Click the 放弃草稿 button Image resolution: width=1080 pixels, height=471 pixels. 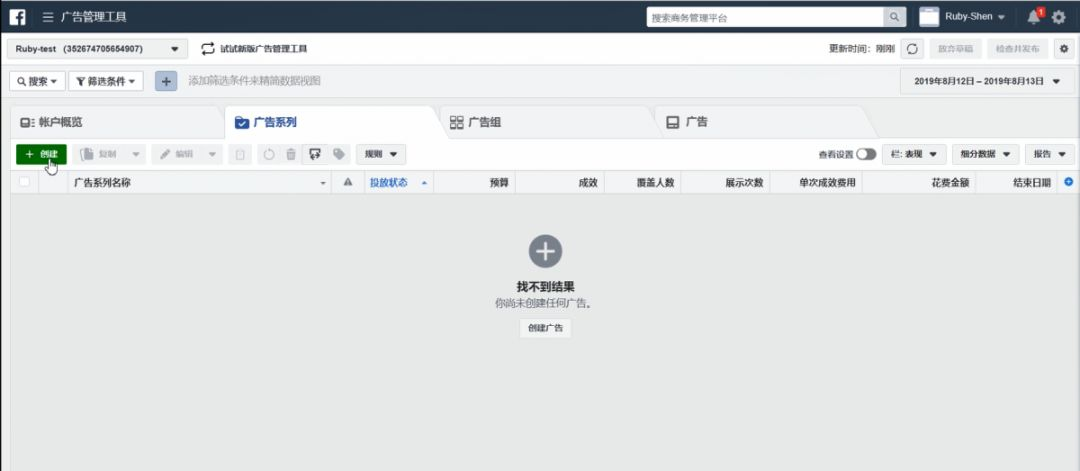(x=955, y=49)
